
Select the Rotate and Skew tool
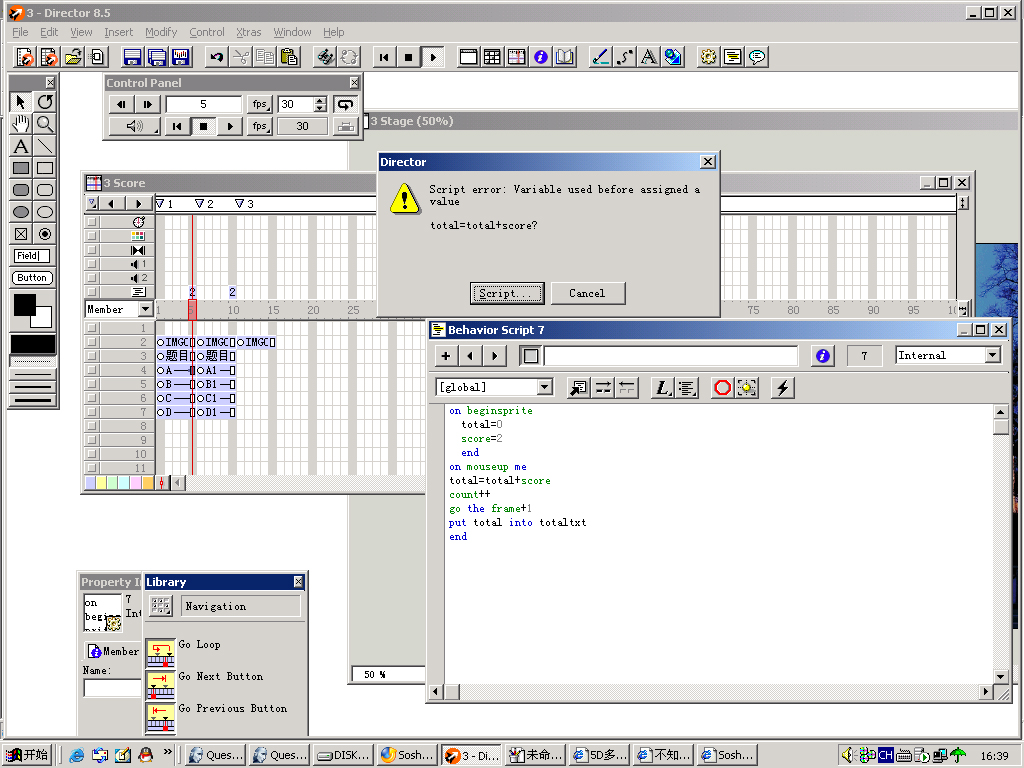pos(45,102)
